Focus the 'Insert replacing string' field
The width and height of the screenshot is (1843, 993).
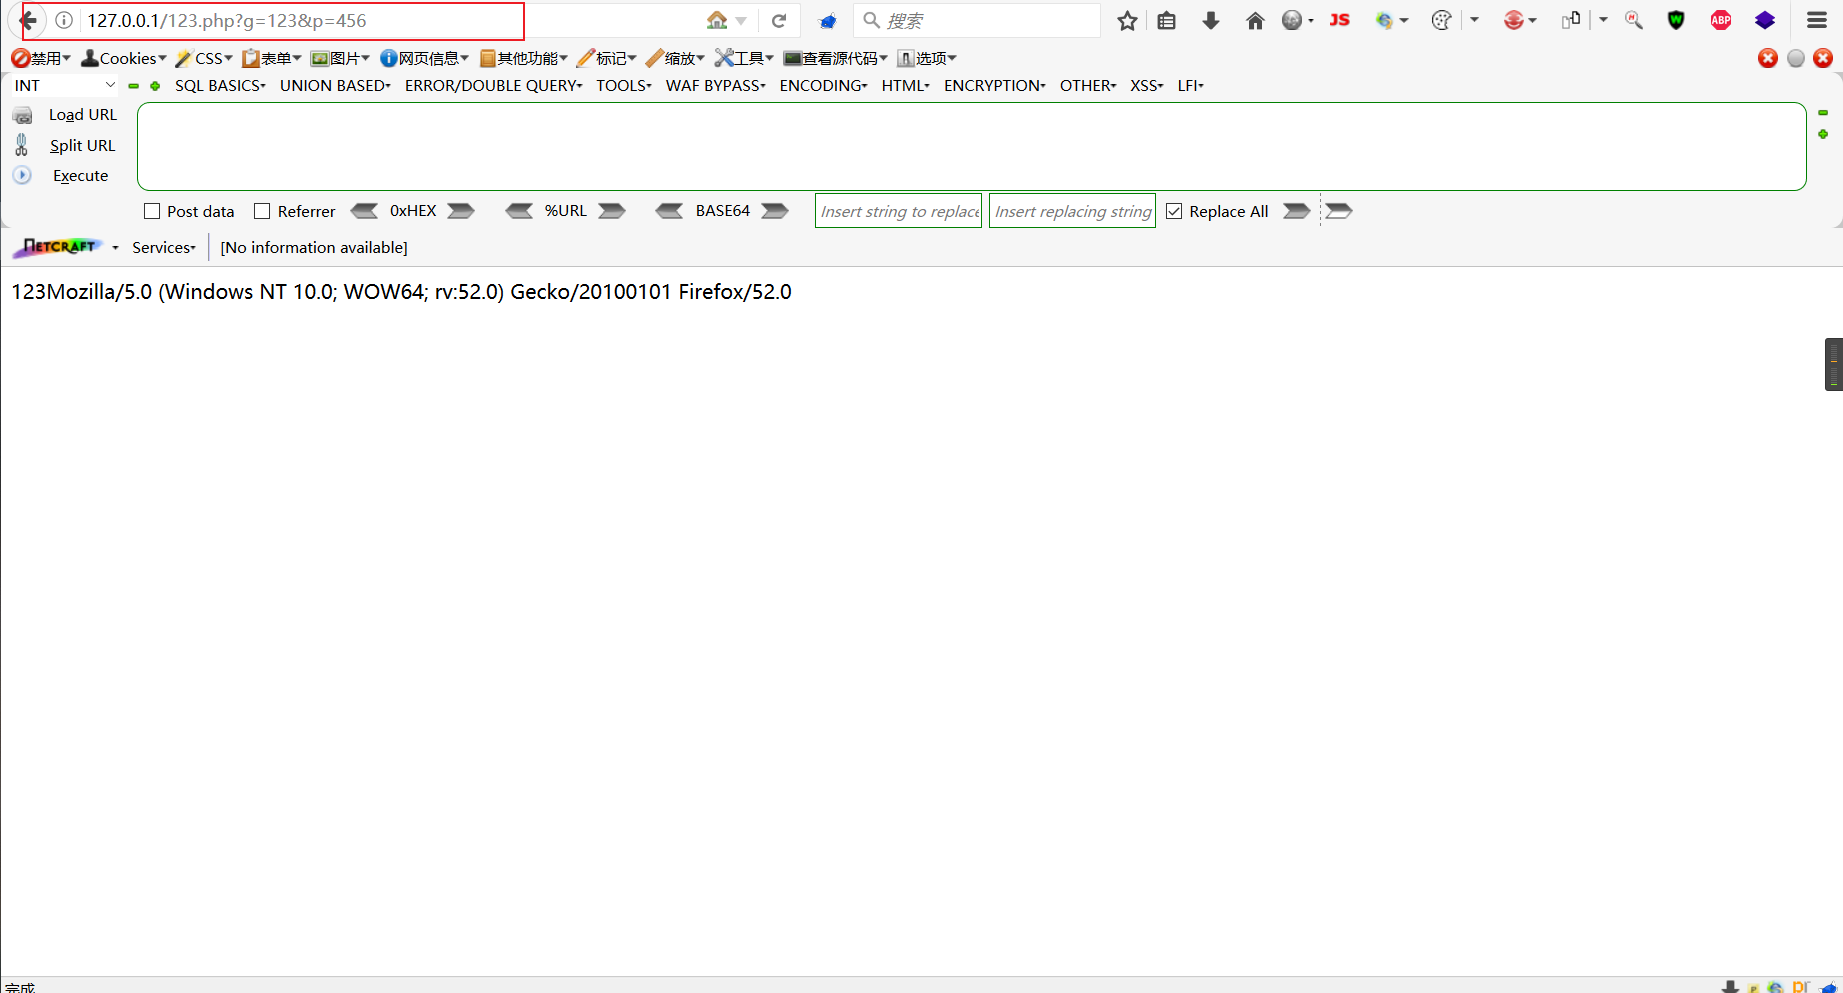[1072, 211]
